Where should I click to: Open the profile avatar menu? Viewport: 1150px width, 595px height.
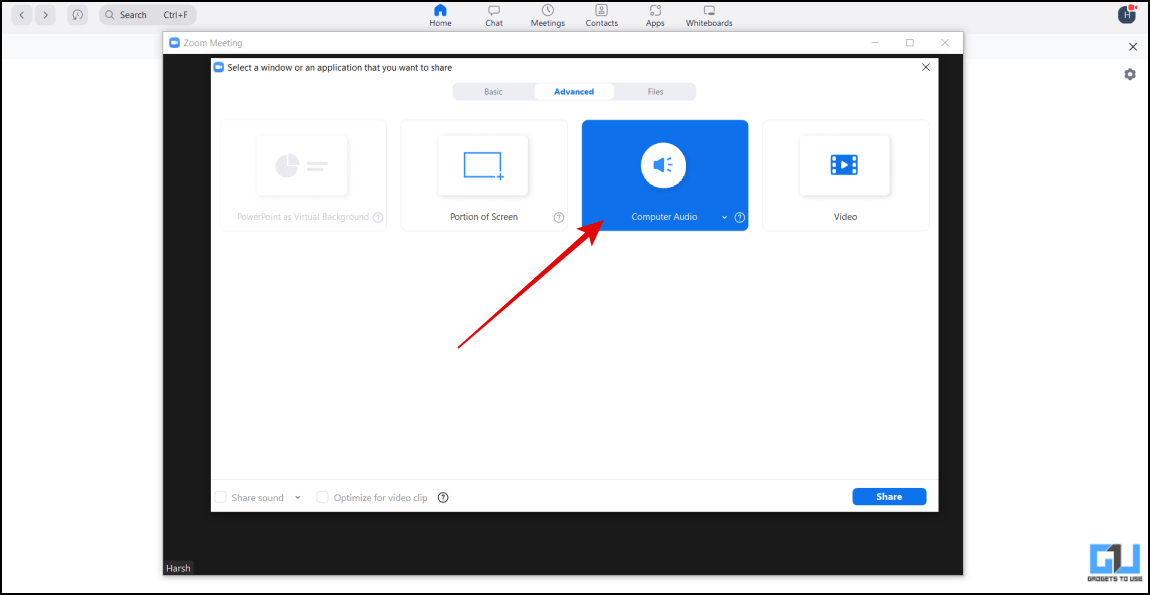tap(1127, 14)
